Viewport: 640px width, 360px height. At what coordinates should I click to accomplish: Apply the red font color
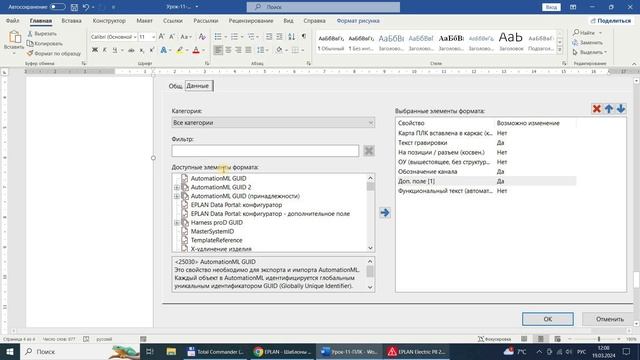click(x=196, y=50)
